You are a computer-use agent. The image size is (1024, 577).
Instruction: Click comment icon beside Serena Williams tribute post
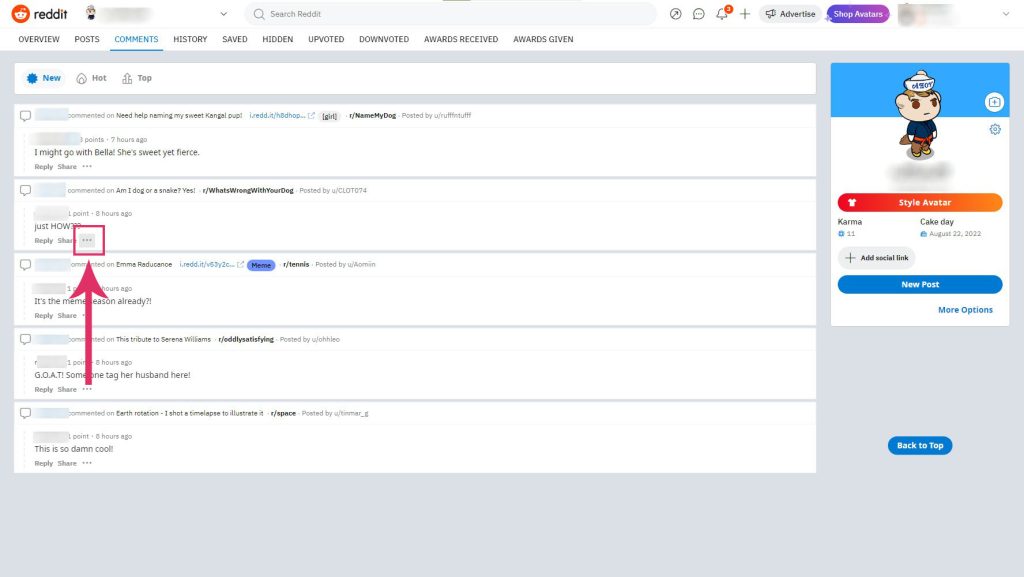25,339
